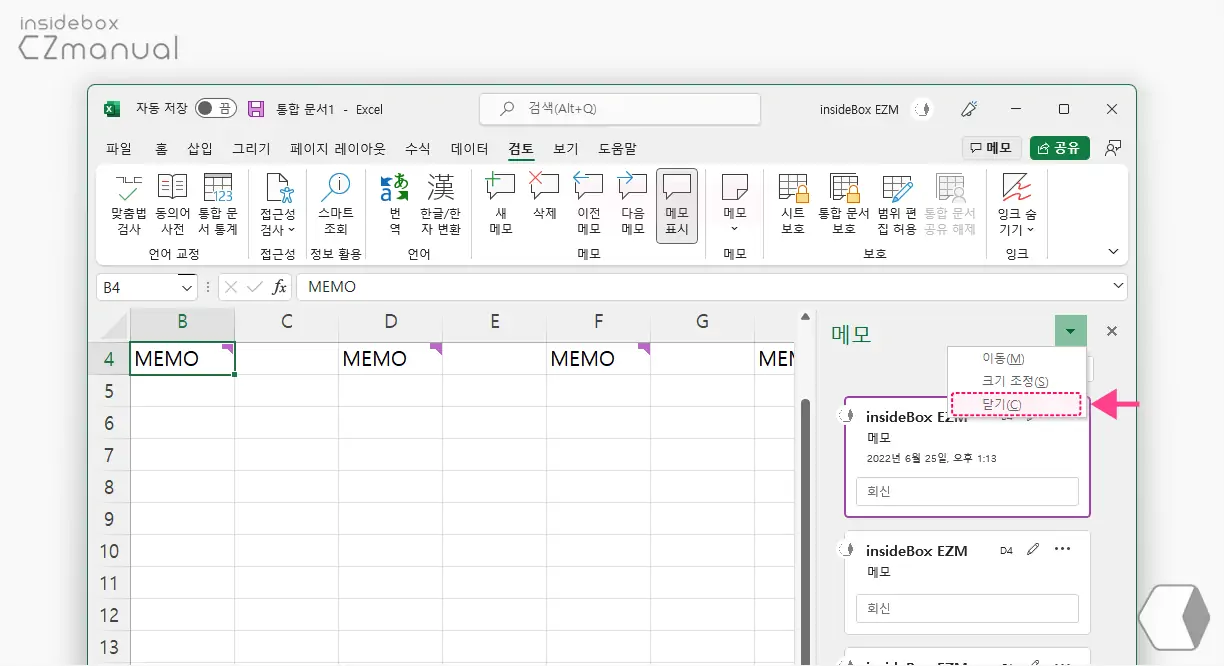Select cell D4 containing MEMO
The height and width of the screenshot is (666, 1224).
tap(390, 359)
